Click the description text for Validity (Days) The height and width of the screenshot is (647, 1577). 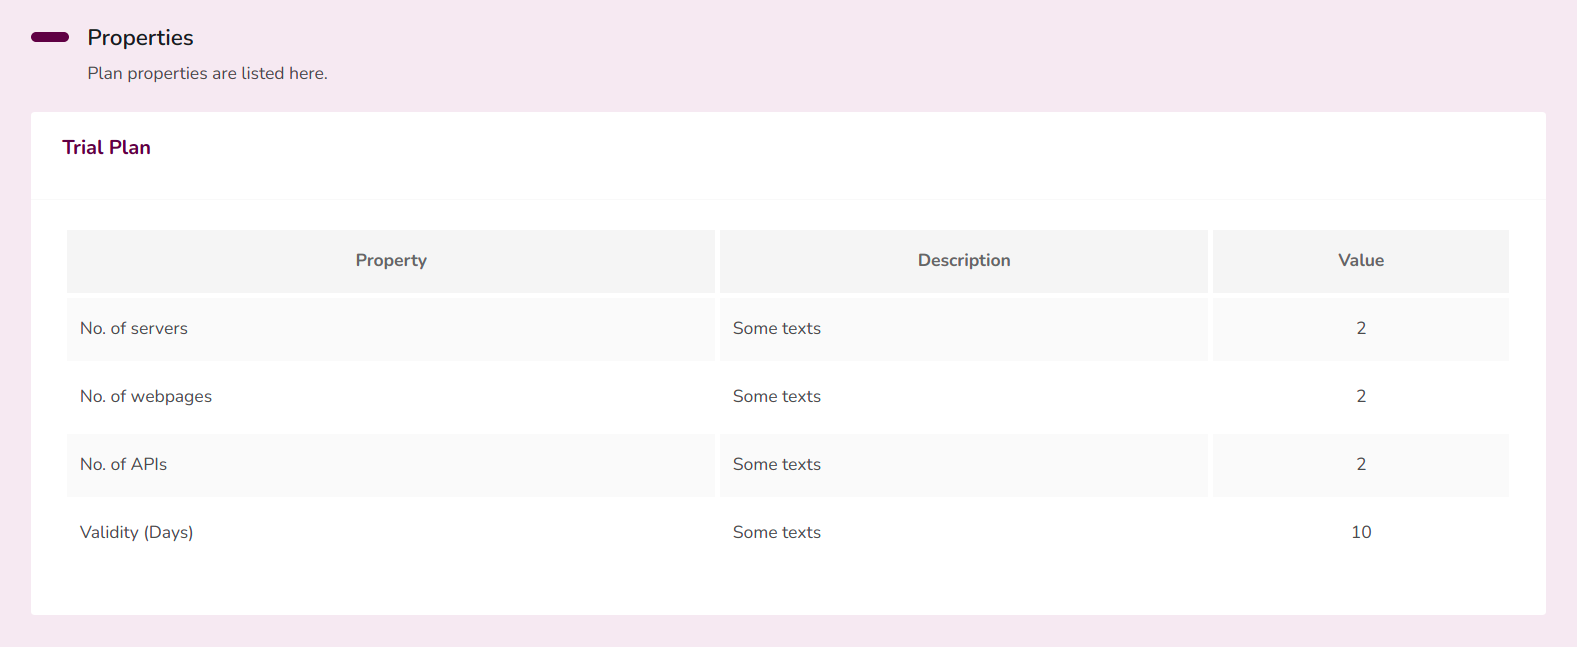click(777, 532)
